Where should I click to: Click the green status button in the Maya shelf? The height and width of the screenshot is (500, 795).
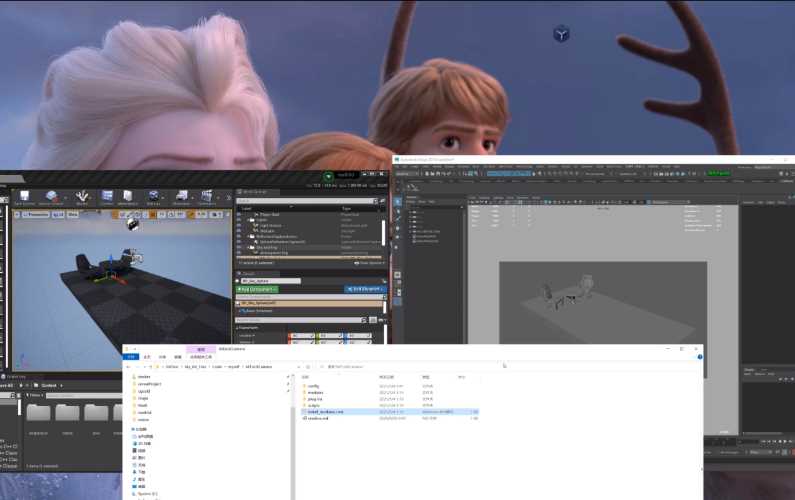(718, 173)
